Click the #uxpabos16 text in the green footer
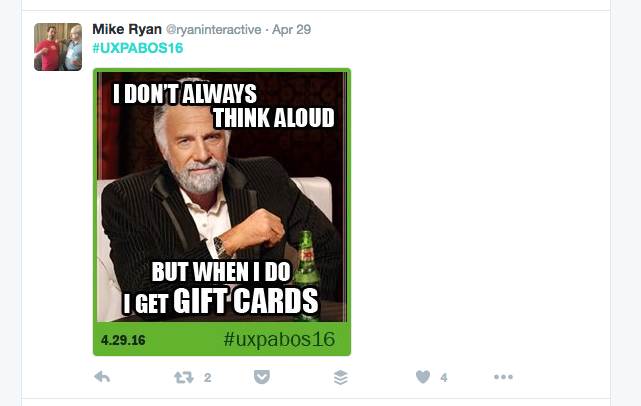Screen dimensions: 641x406 (279, 339)
